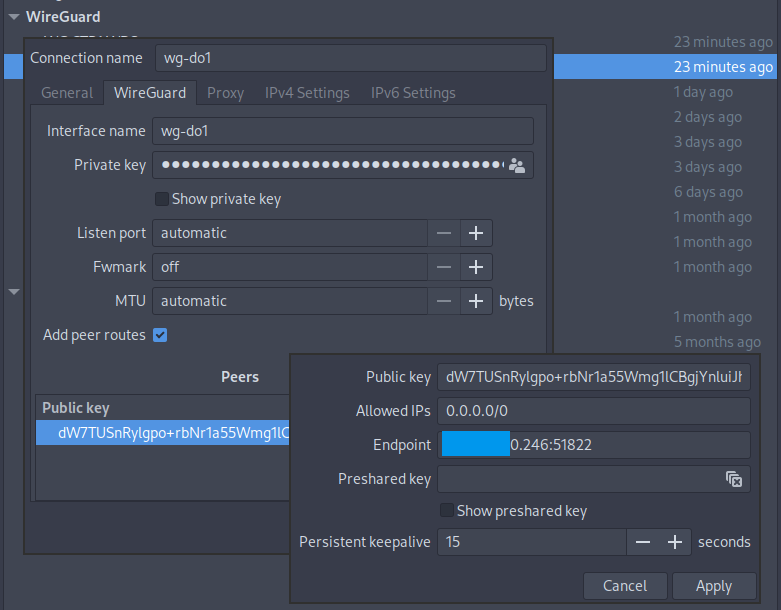This screenshot has height=610, width=781.
Task: Enable the Show private key checkbox
Action: tap(162, 199)
